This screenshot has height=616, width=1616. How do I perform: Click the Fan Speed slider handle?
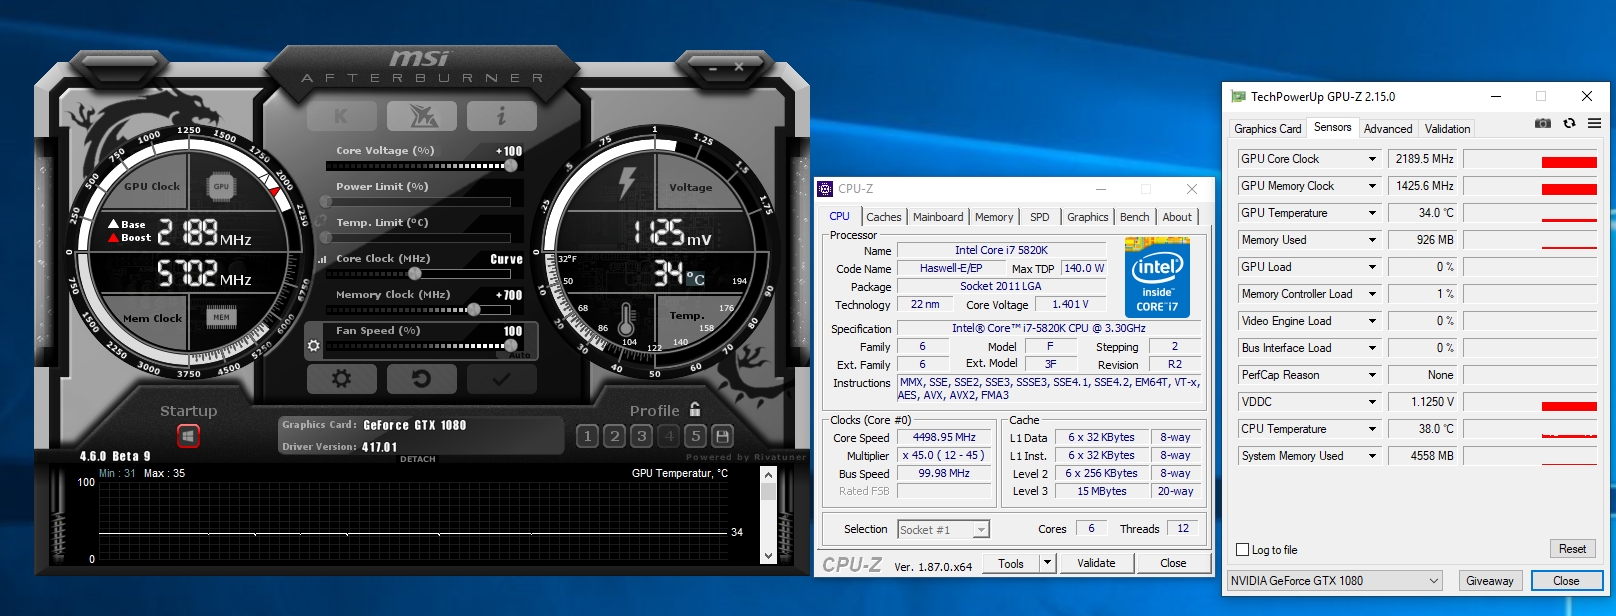coord(512,346)
